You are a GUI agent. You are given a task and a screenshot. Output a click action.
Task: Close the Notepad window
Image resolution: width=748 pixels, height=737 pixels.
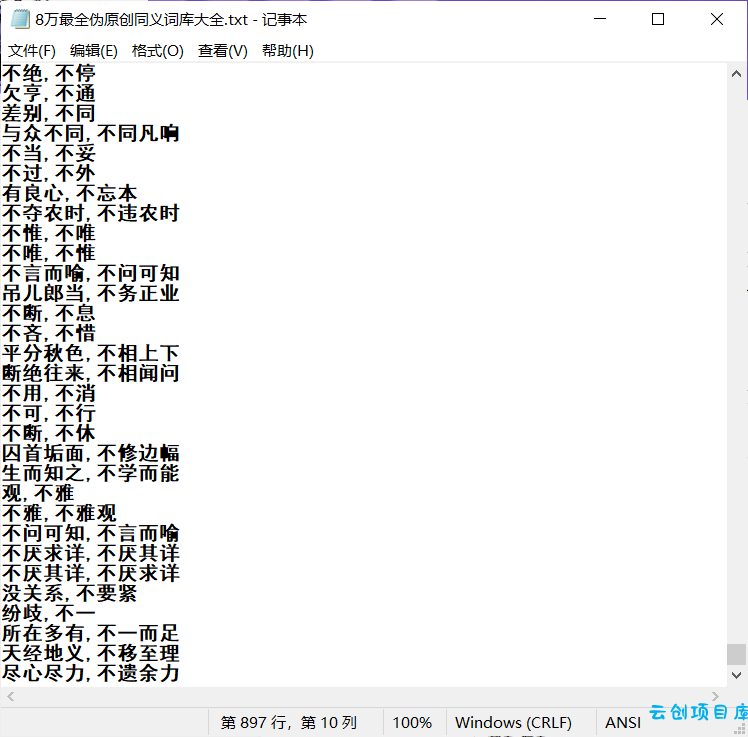pyautogui.click(x=717, y=19)
